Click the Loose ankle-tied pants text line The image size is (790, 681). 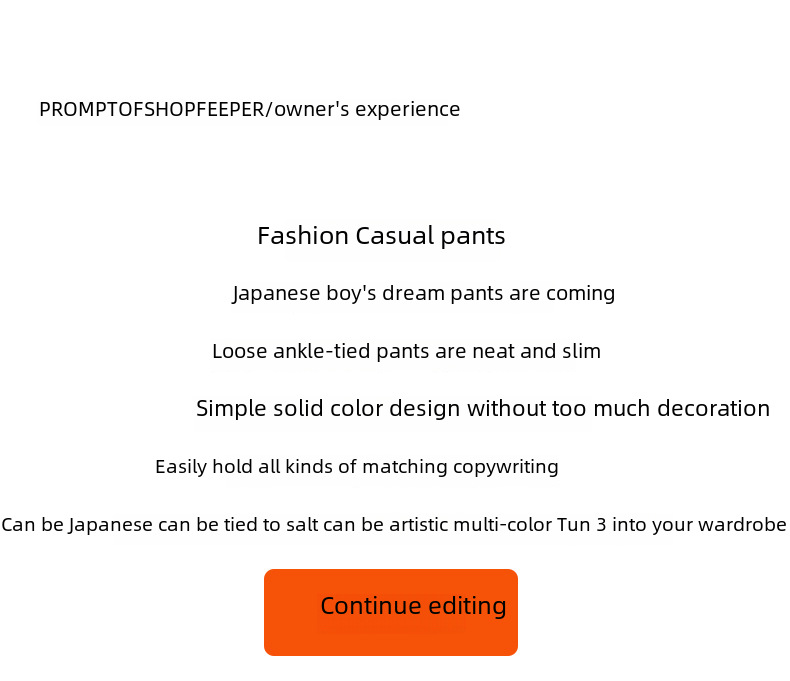tap(406, 351)
